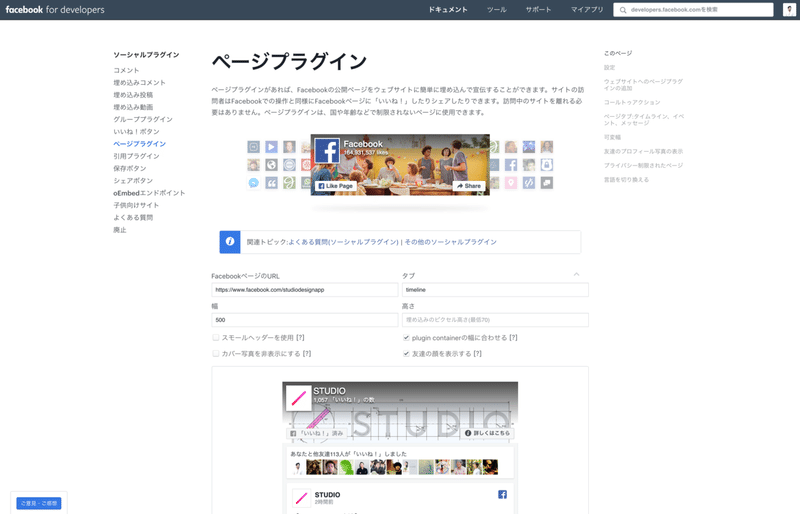
Task: Click the ご意見・ご感想 feedback button
Action: point(39,503)
